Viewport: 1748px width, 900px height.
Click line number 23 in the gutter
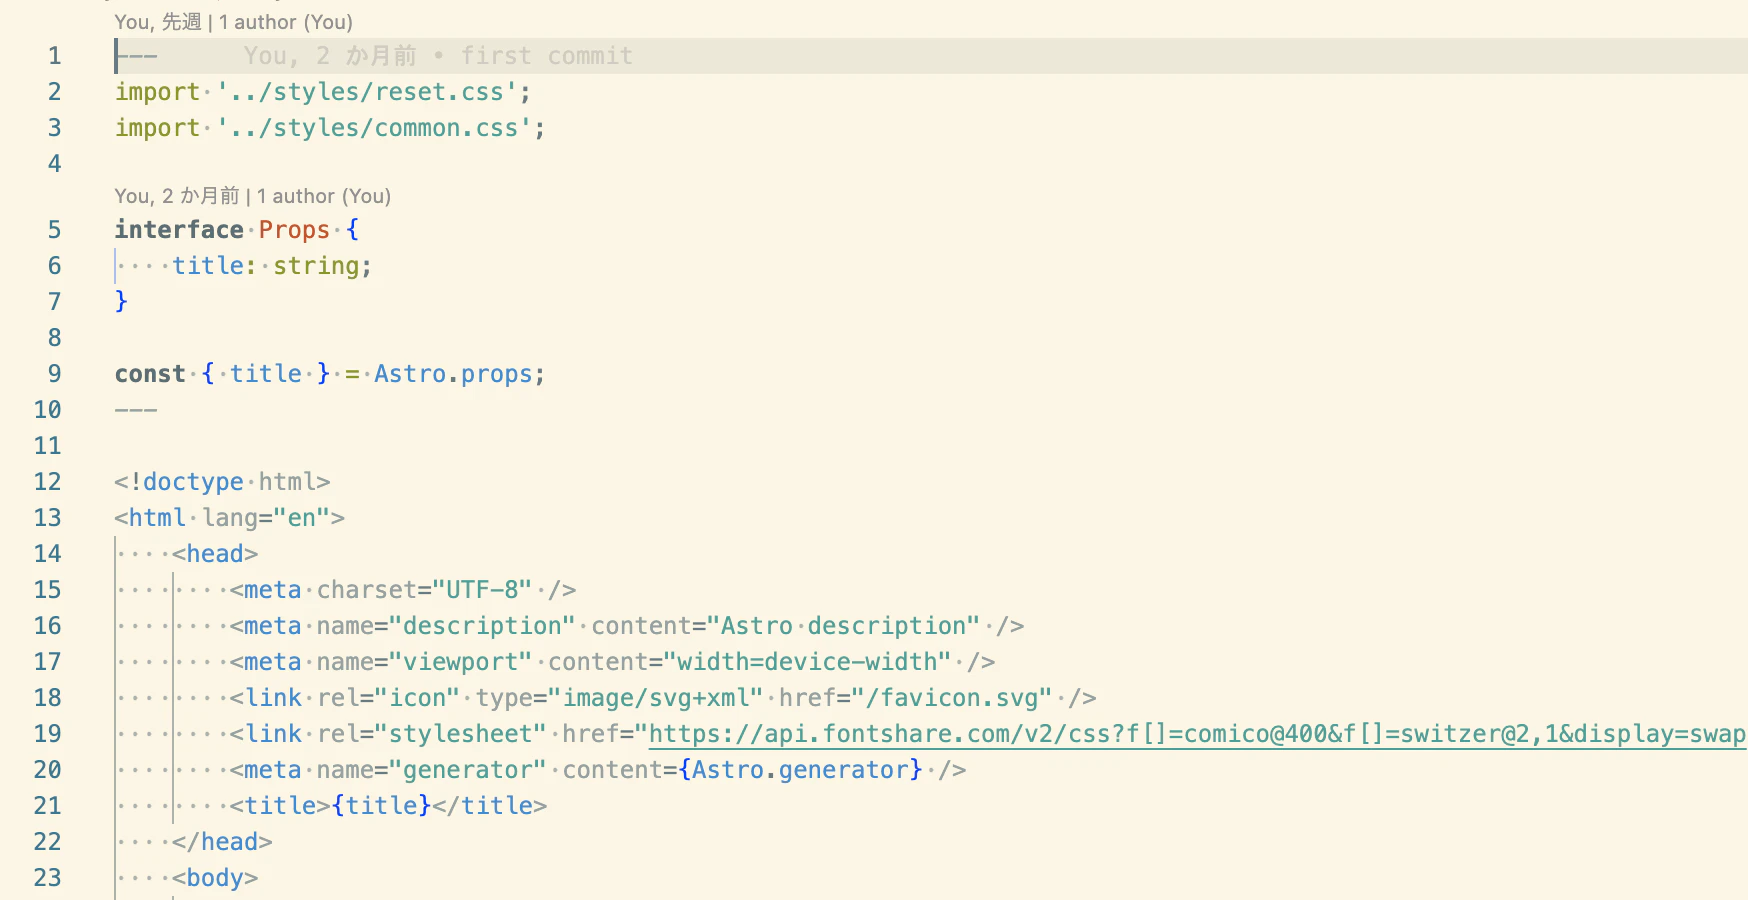(47, 878)
